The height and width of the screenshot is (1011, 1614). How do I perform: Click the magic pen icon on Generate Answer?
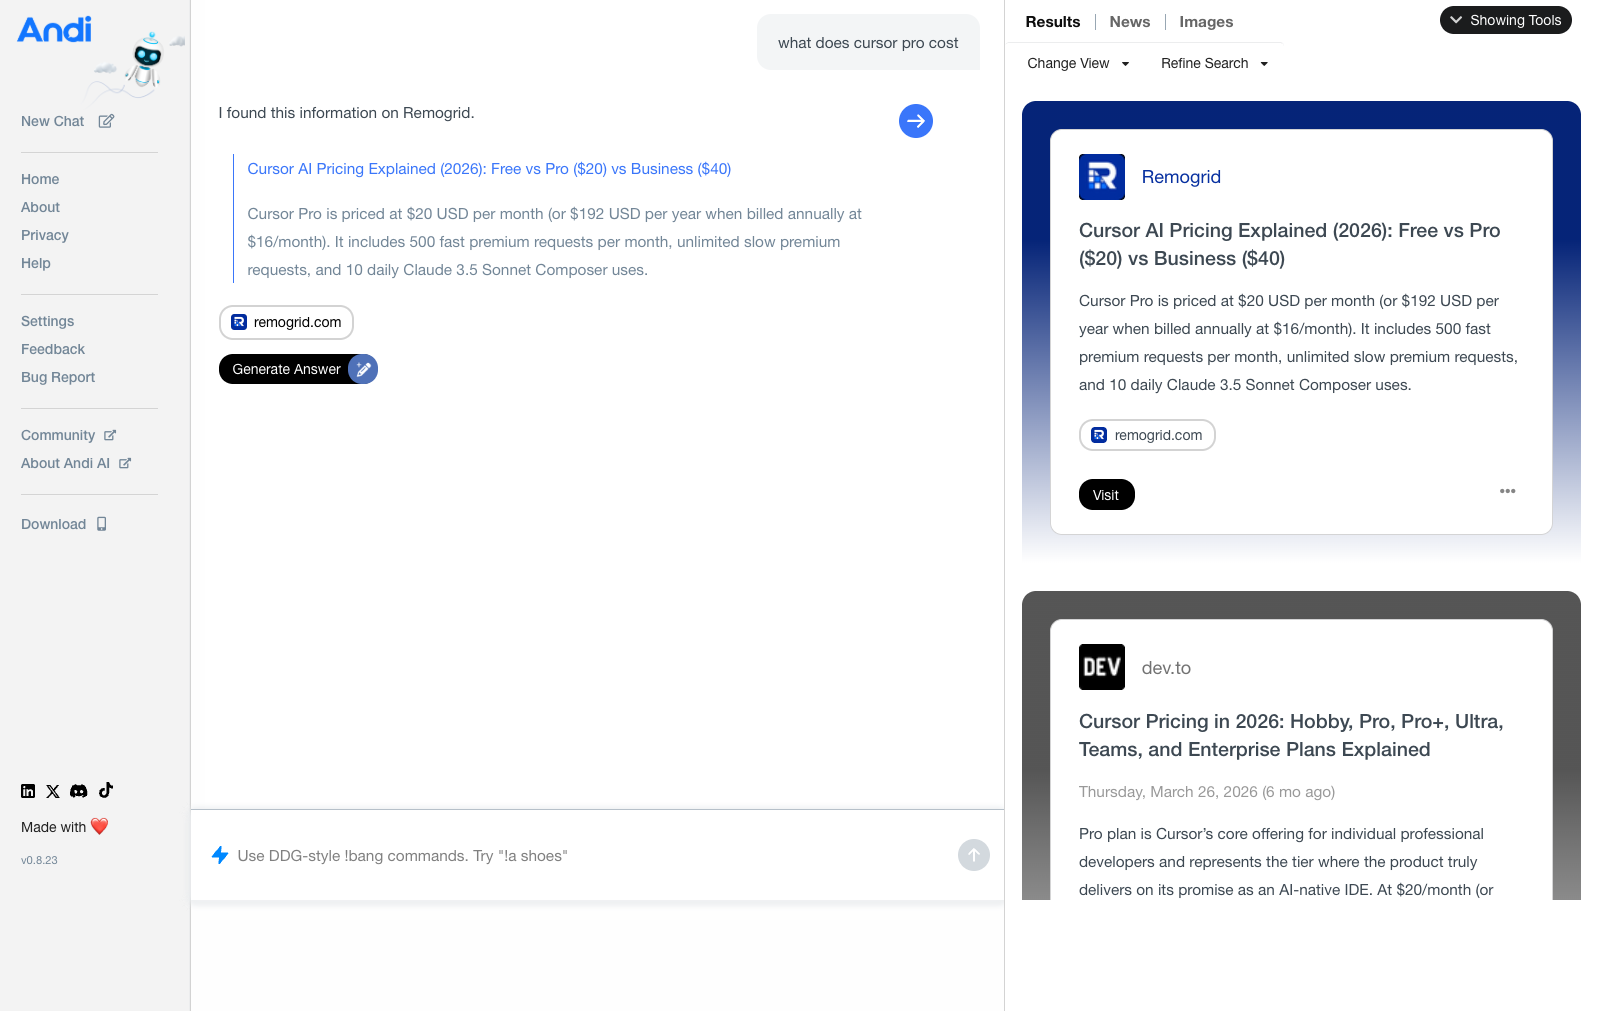tap(363, 369)
